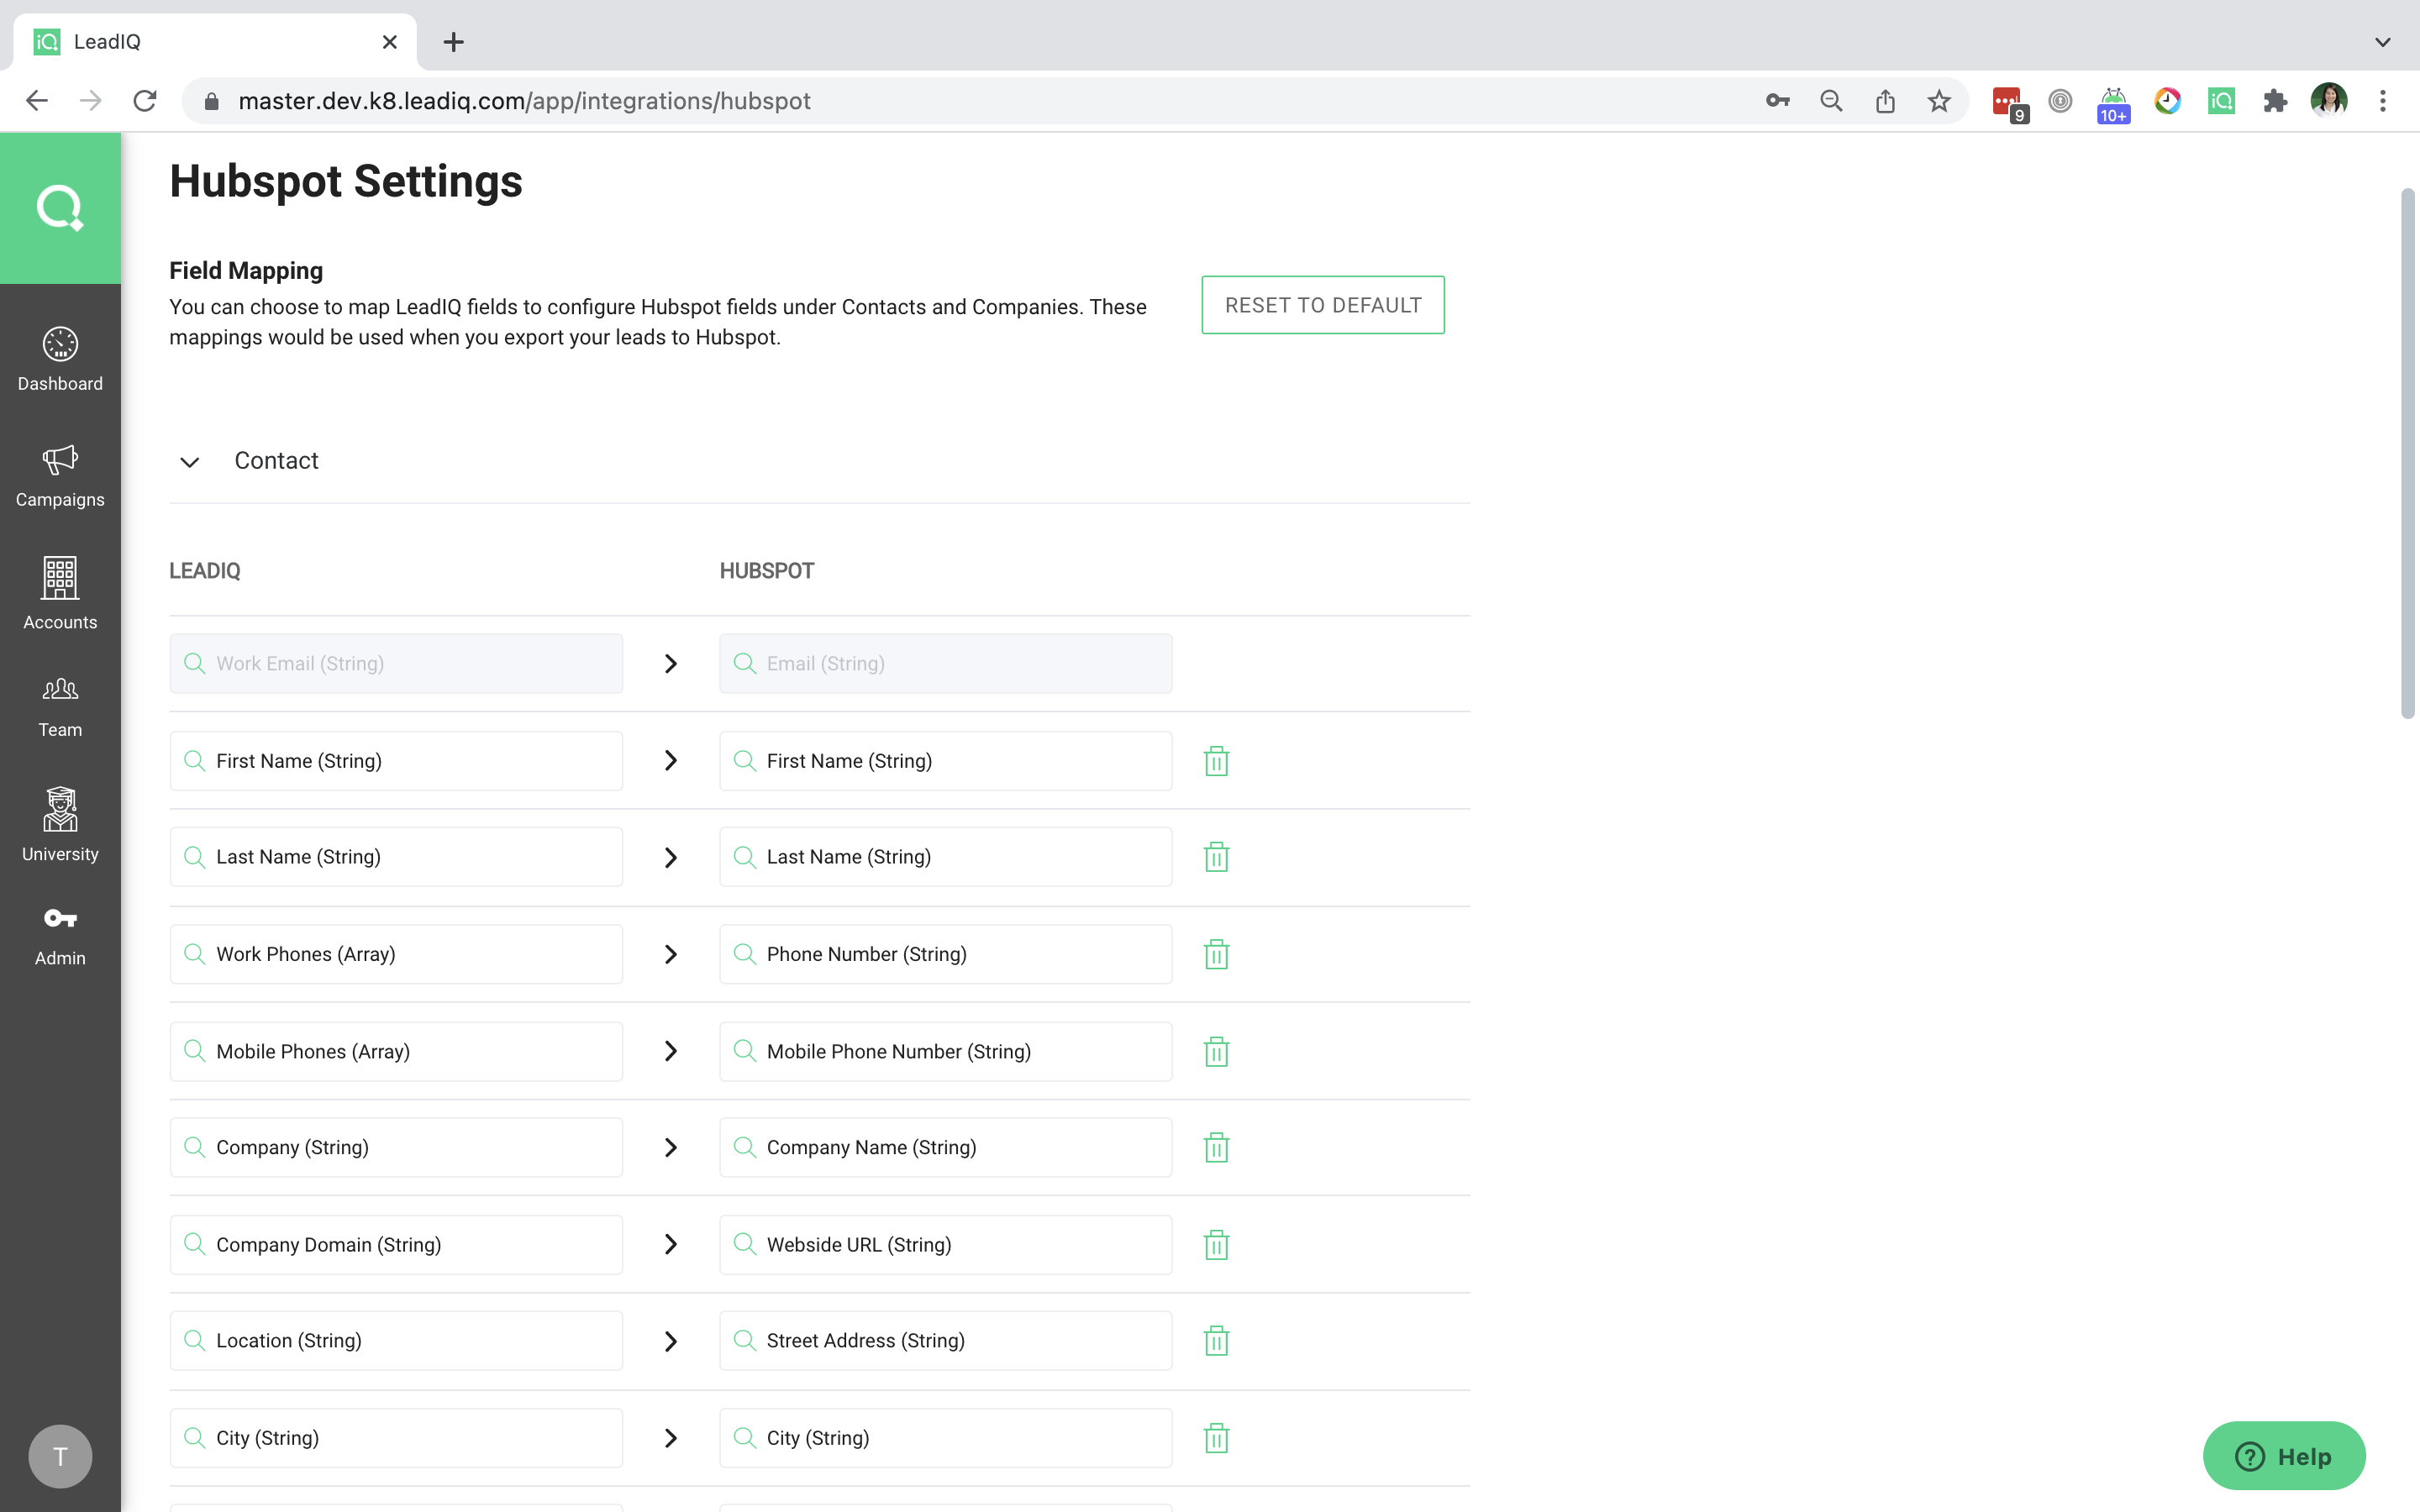The width and height of the screenshot is (2420, 1512).
Task: Click the mapping arrow between Work Email and Email
Action: (x=670, y=663)
